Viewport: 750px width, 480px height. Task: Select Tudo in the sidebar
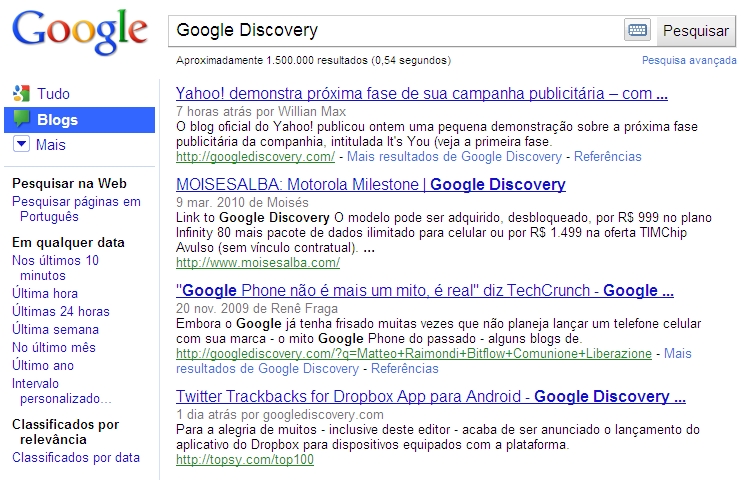[53, 94]
